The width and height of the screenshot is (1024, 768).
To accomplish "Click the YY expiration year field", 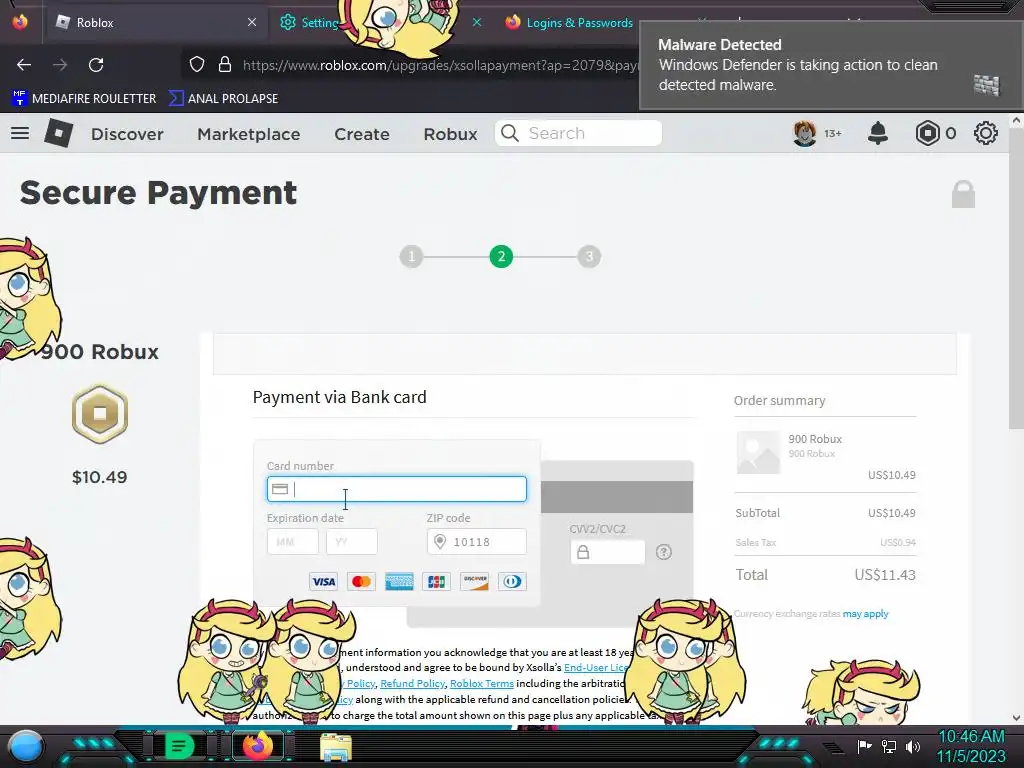I will pos(351,541).
